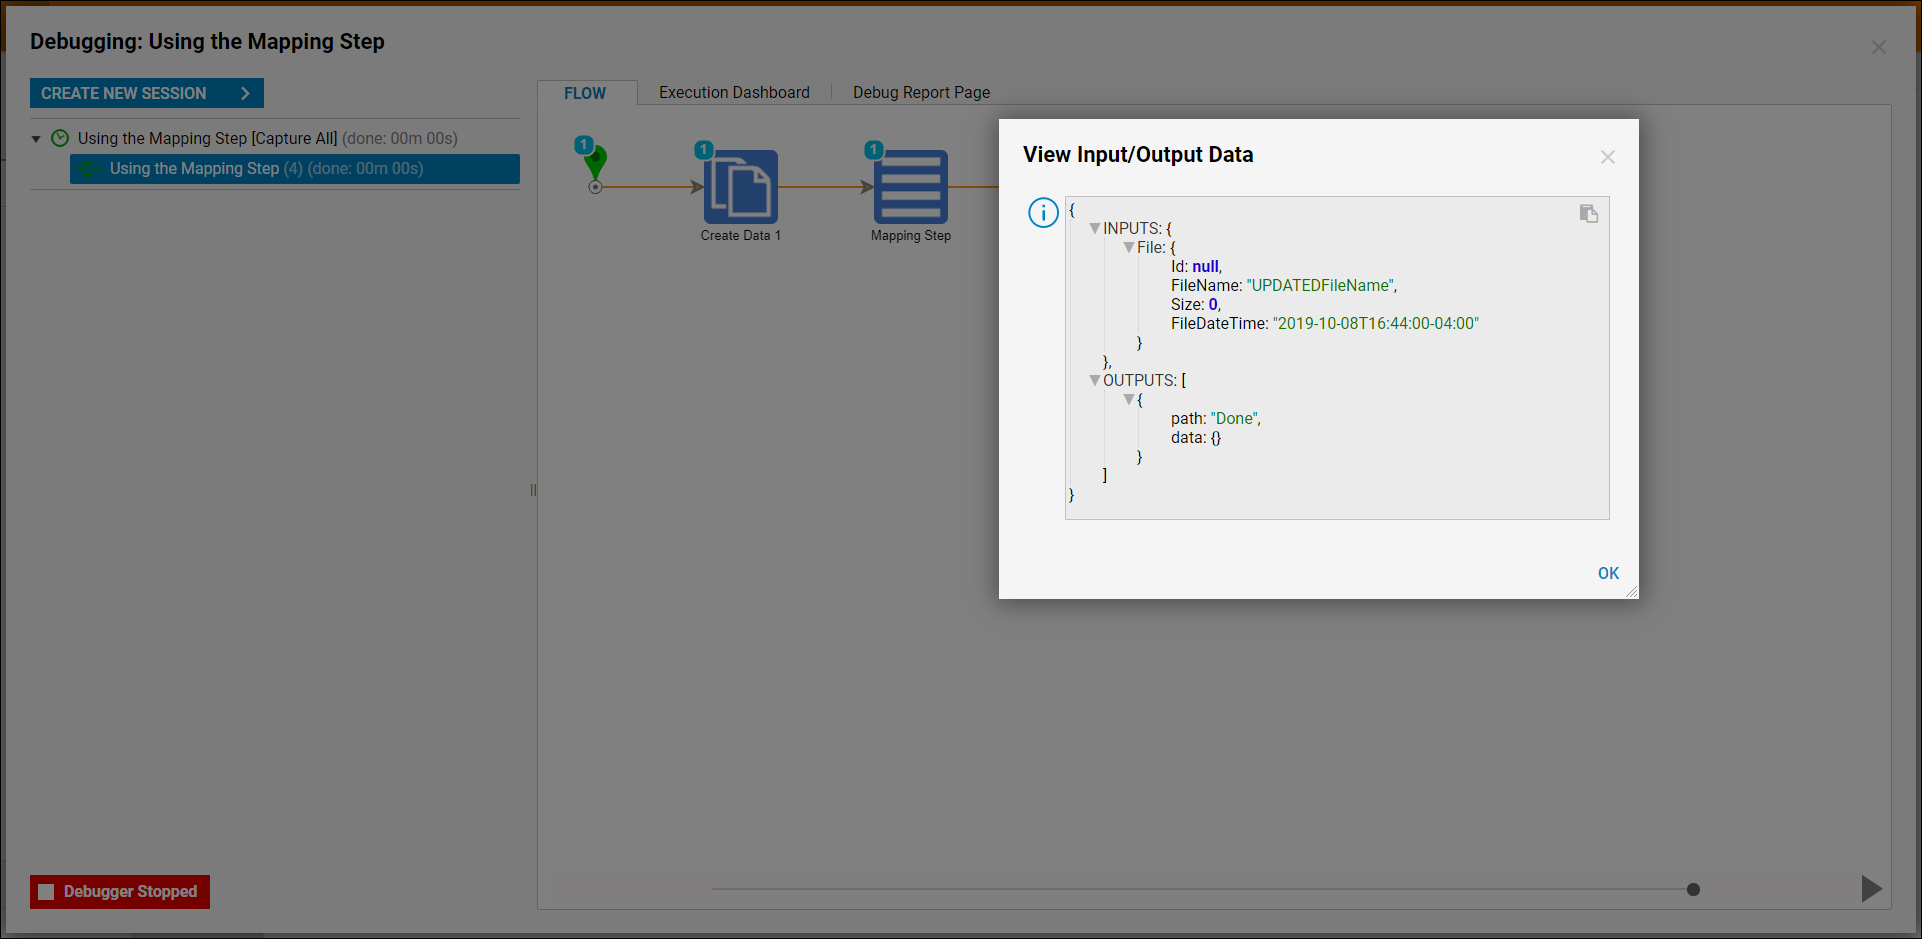Screen dimensions: 1922x939
Task: Click CREATE NEW SESSION button
Action: coord(147,93)
